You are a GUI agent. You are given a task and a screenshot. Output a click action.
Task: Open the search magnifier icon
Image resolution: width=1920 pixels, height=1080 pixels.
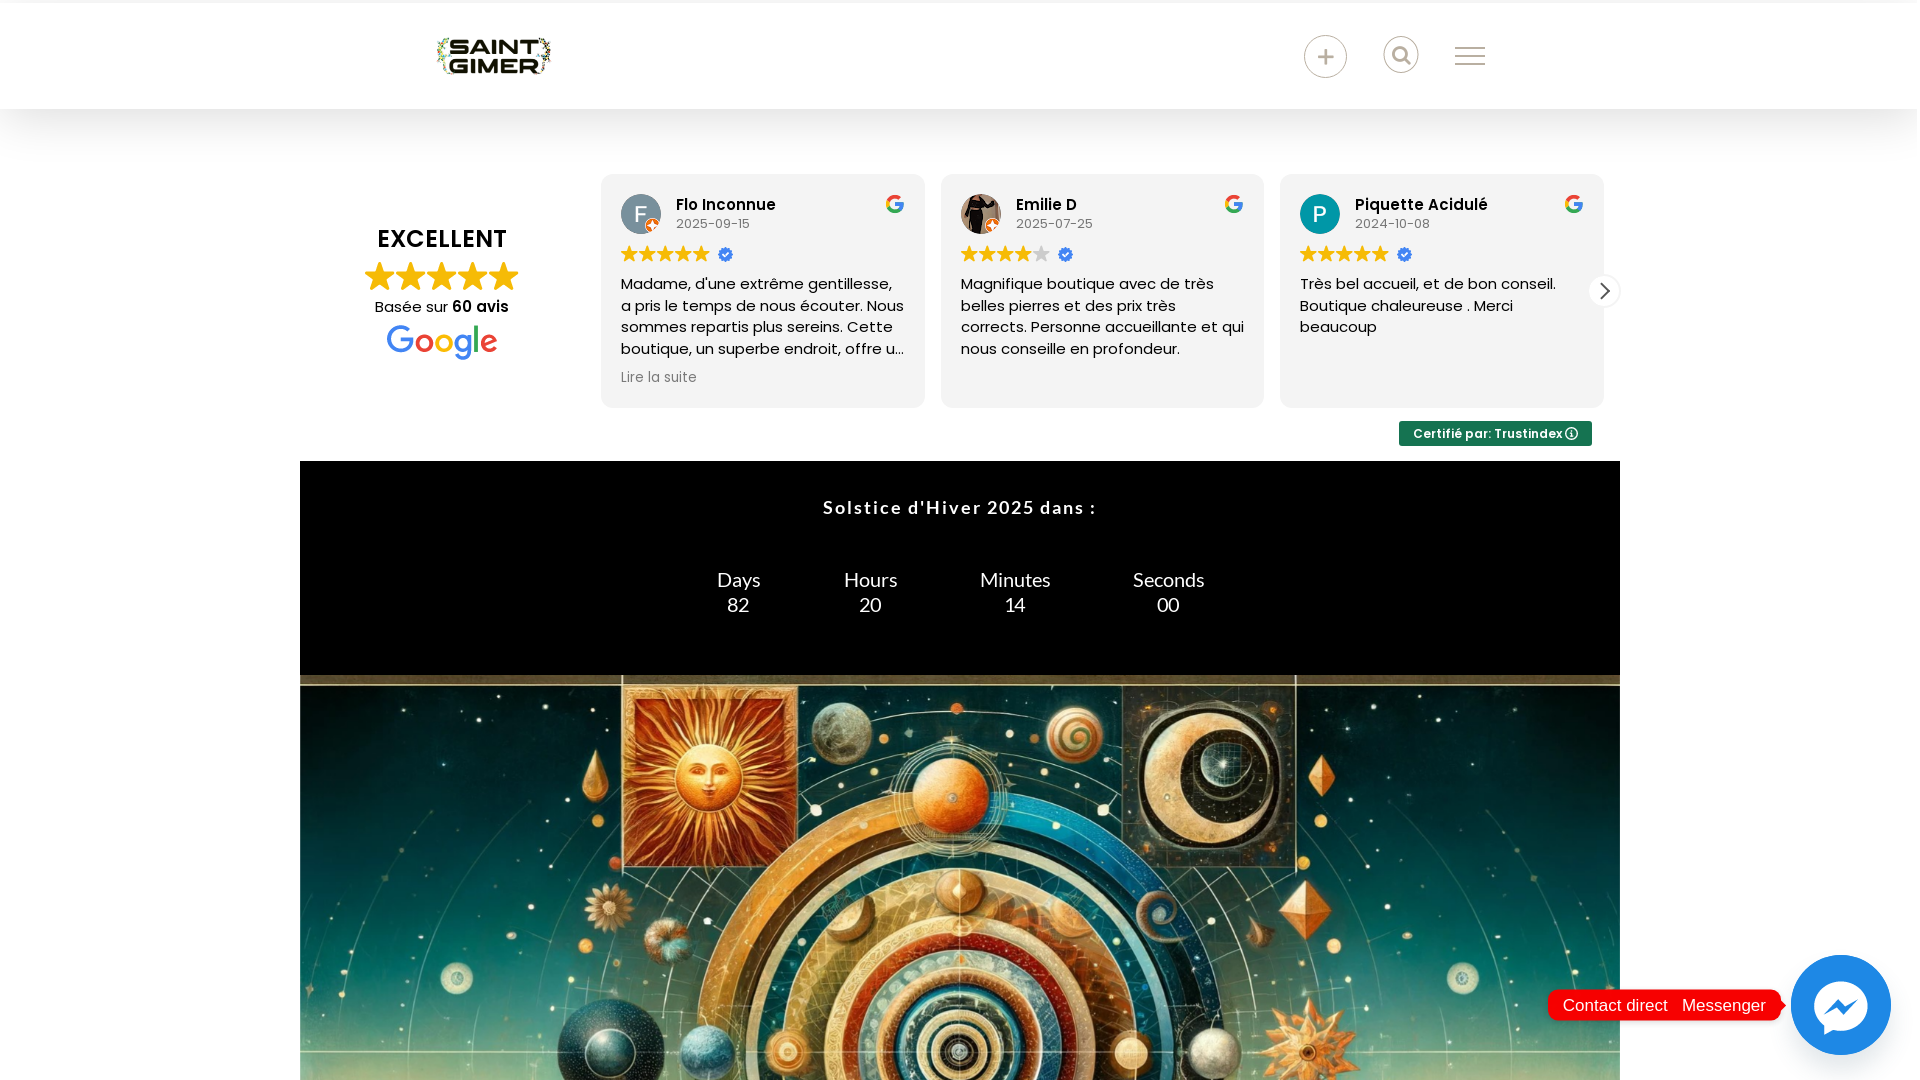coord(1401,55)
